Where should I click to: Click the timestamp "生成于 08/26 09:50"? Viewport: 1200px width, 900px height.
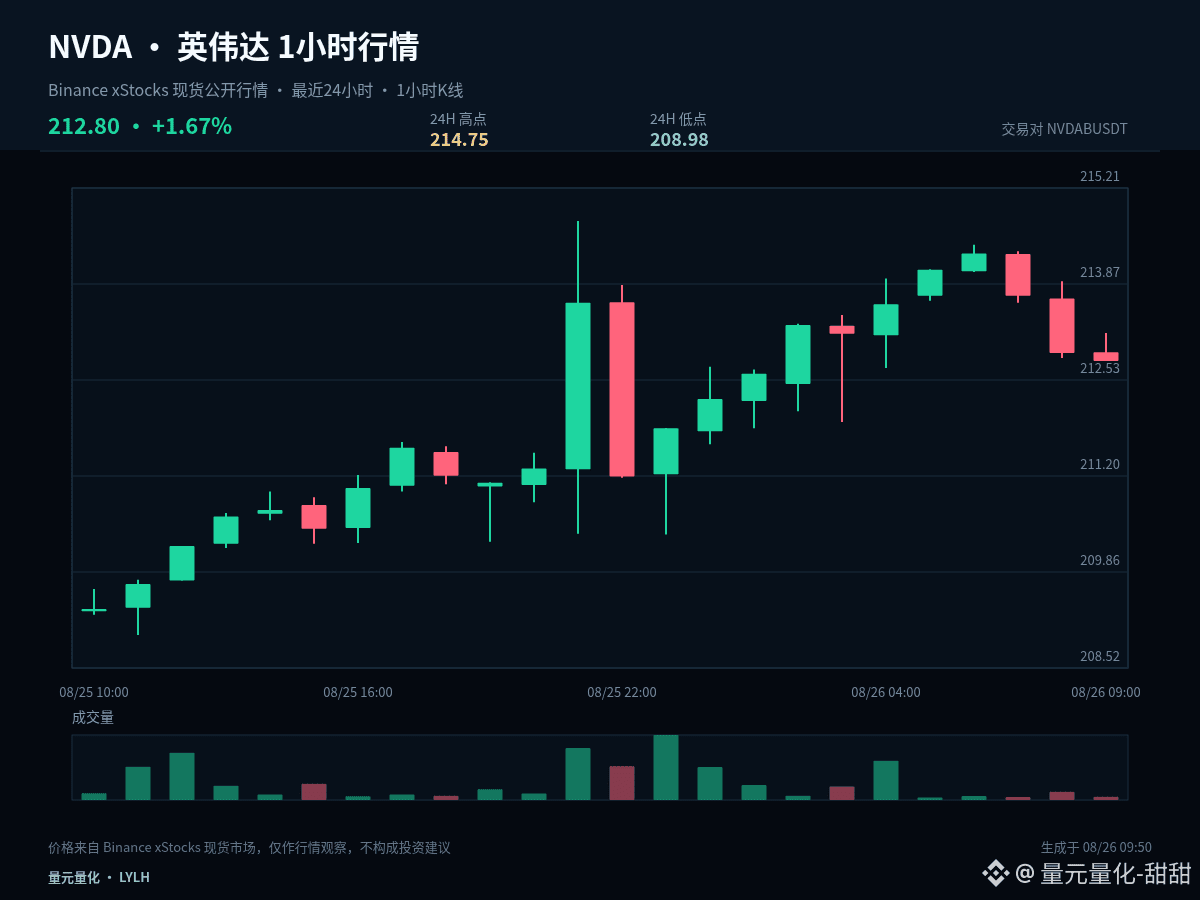pyautogui.click(x=1096, y=848)
